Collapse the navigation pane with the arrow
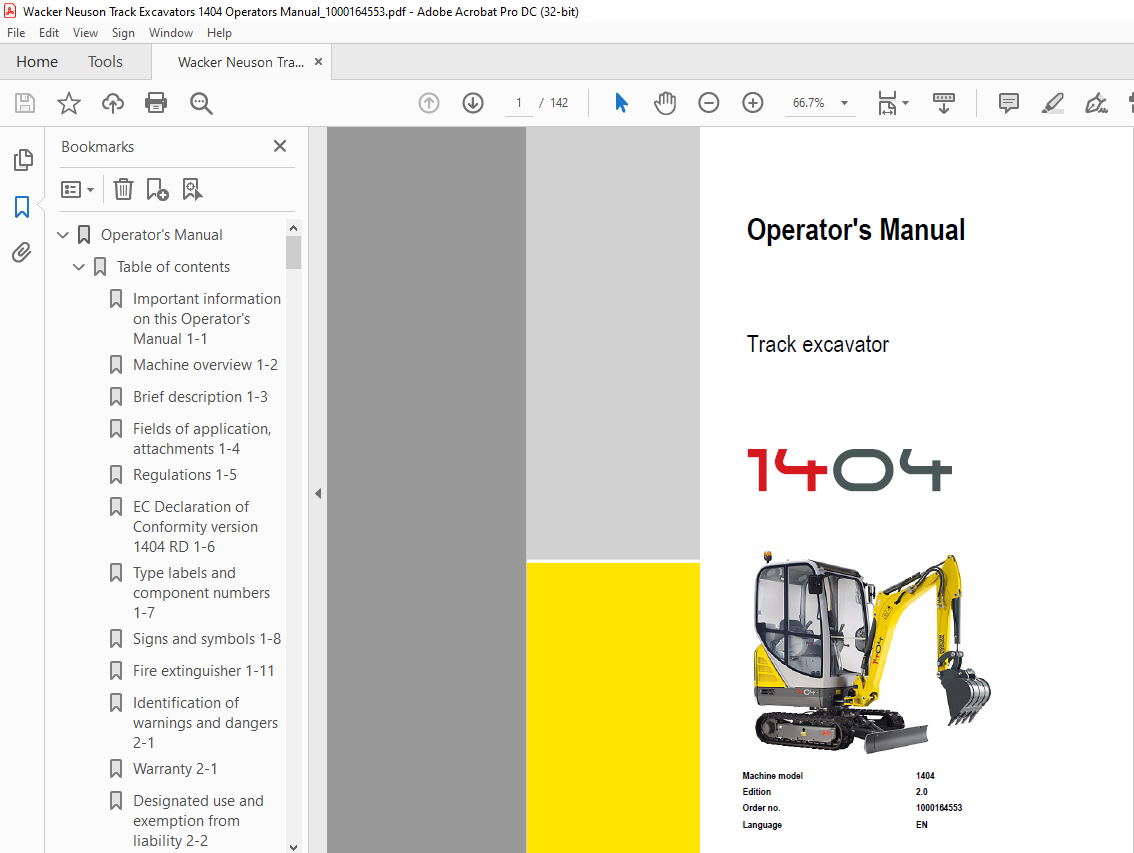The height and width of the screenshot is (853, 1134). tap(318, 493)
